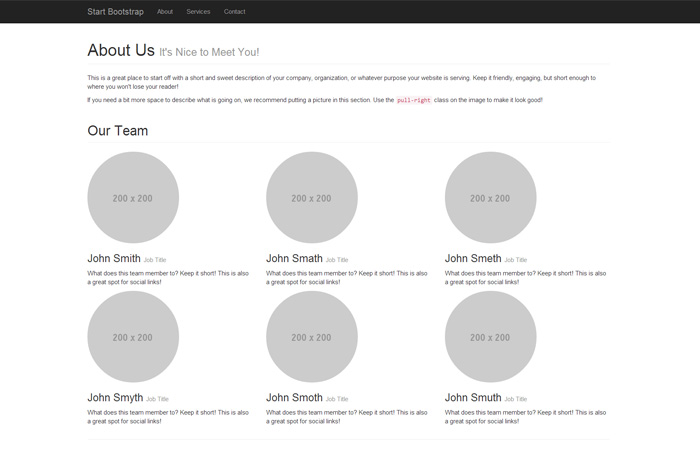Click the paragraph starting 'This is a great place'
The width and height of the screenshot is (700, 450).
pos(342,82)
